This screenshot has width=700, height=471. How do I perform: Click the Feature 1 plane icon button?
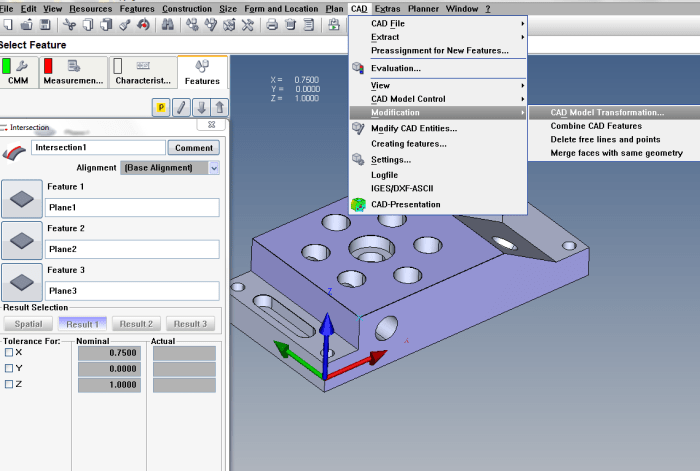pos(22,199)
